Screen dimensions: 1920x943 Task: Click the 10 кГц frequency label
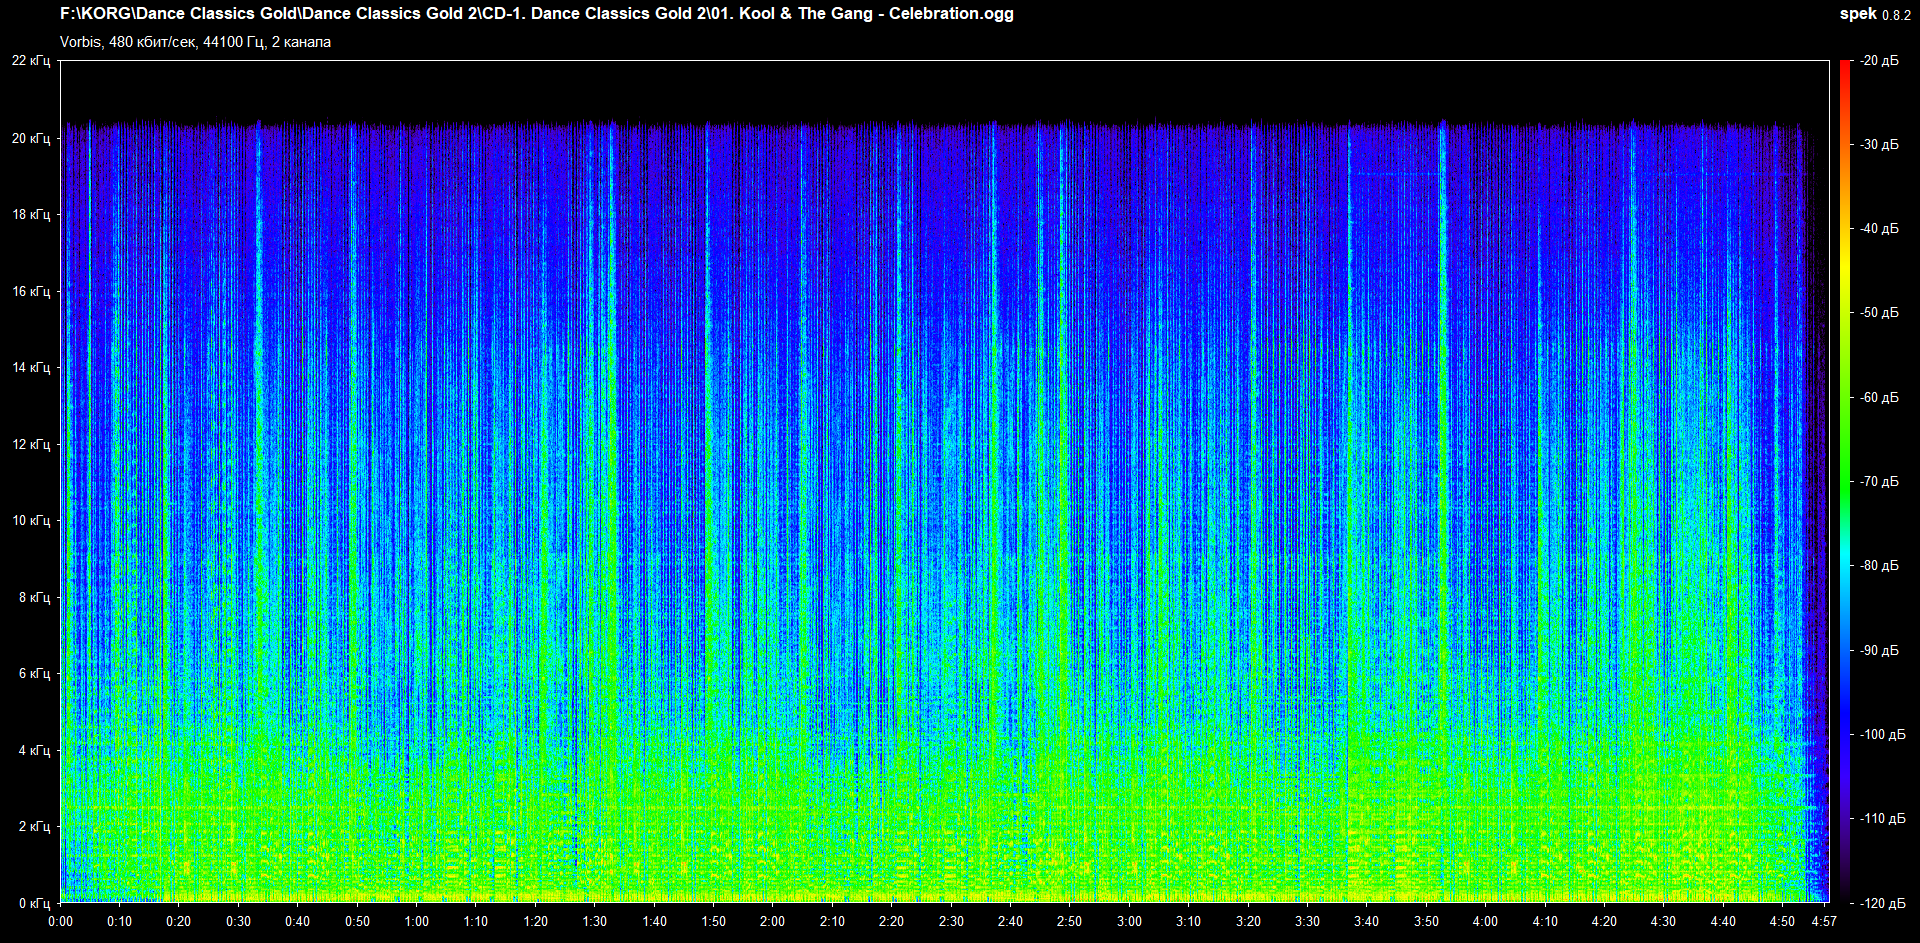coord(31,520)
